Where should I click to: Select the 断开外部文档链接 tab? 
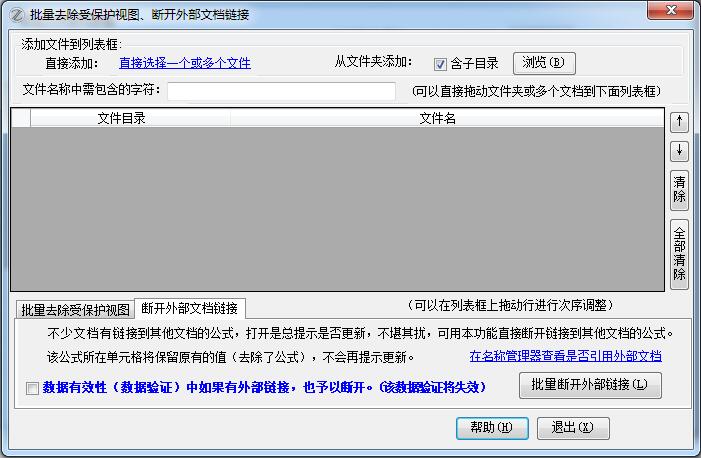pyautogui.click(x=191, y=307)
